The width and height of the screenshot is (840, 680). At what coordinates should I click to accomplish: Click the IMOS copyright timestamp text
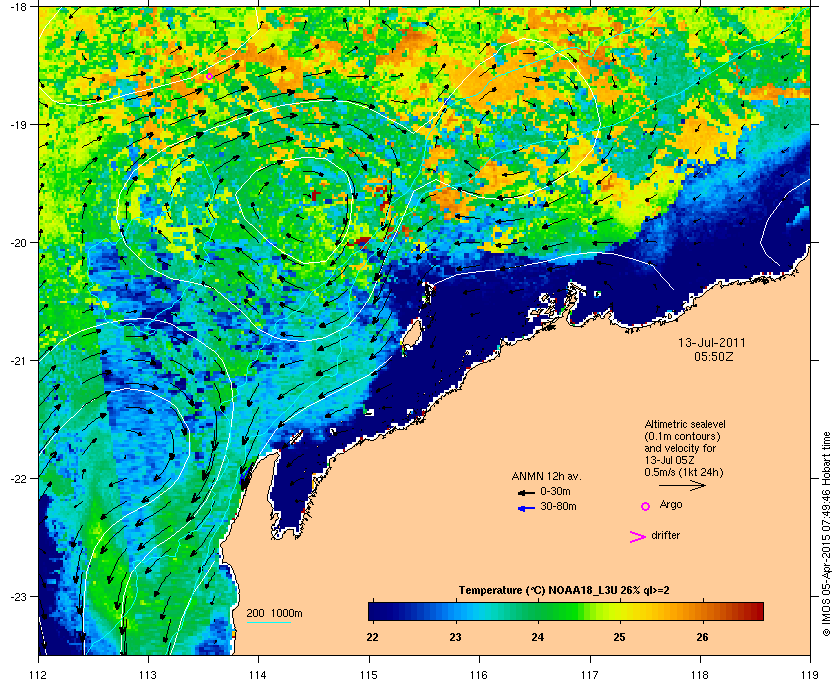[x=826, y=536]
